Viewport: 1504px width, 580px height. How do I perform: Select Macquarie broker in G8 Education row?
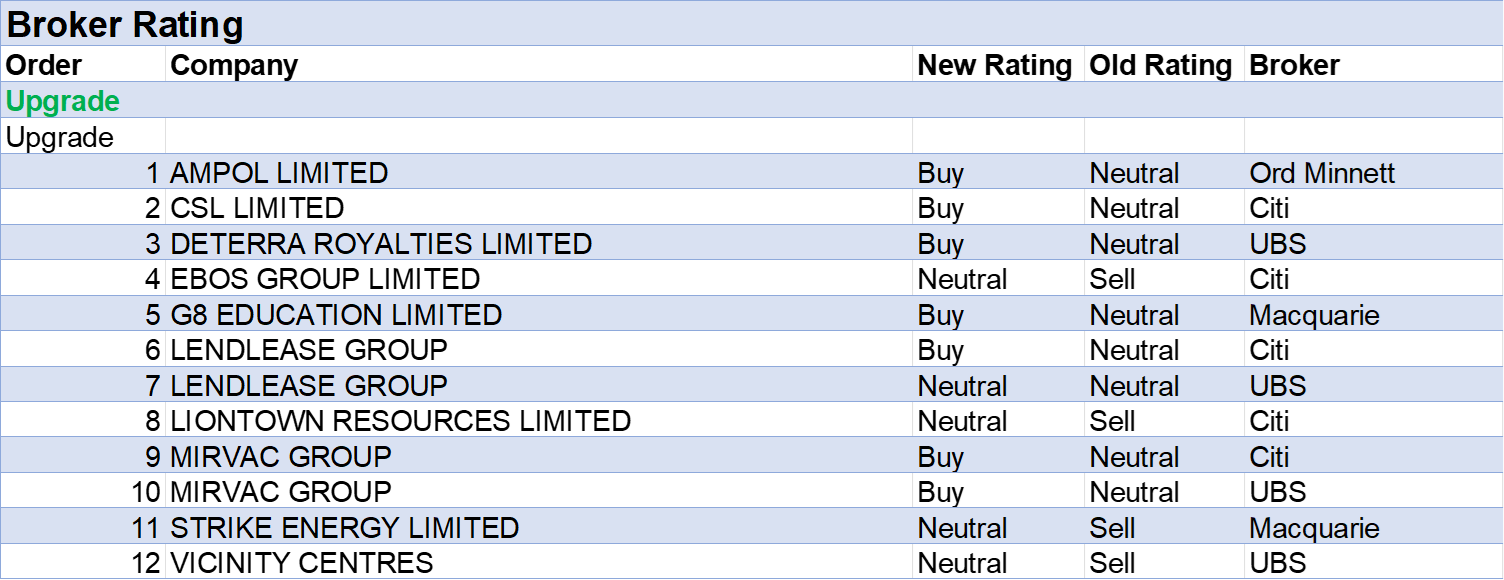pyautogui.click(x=1314, y=315)
